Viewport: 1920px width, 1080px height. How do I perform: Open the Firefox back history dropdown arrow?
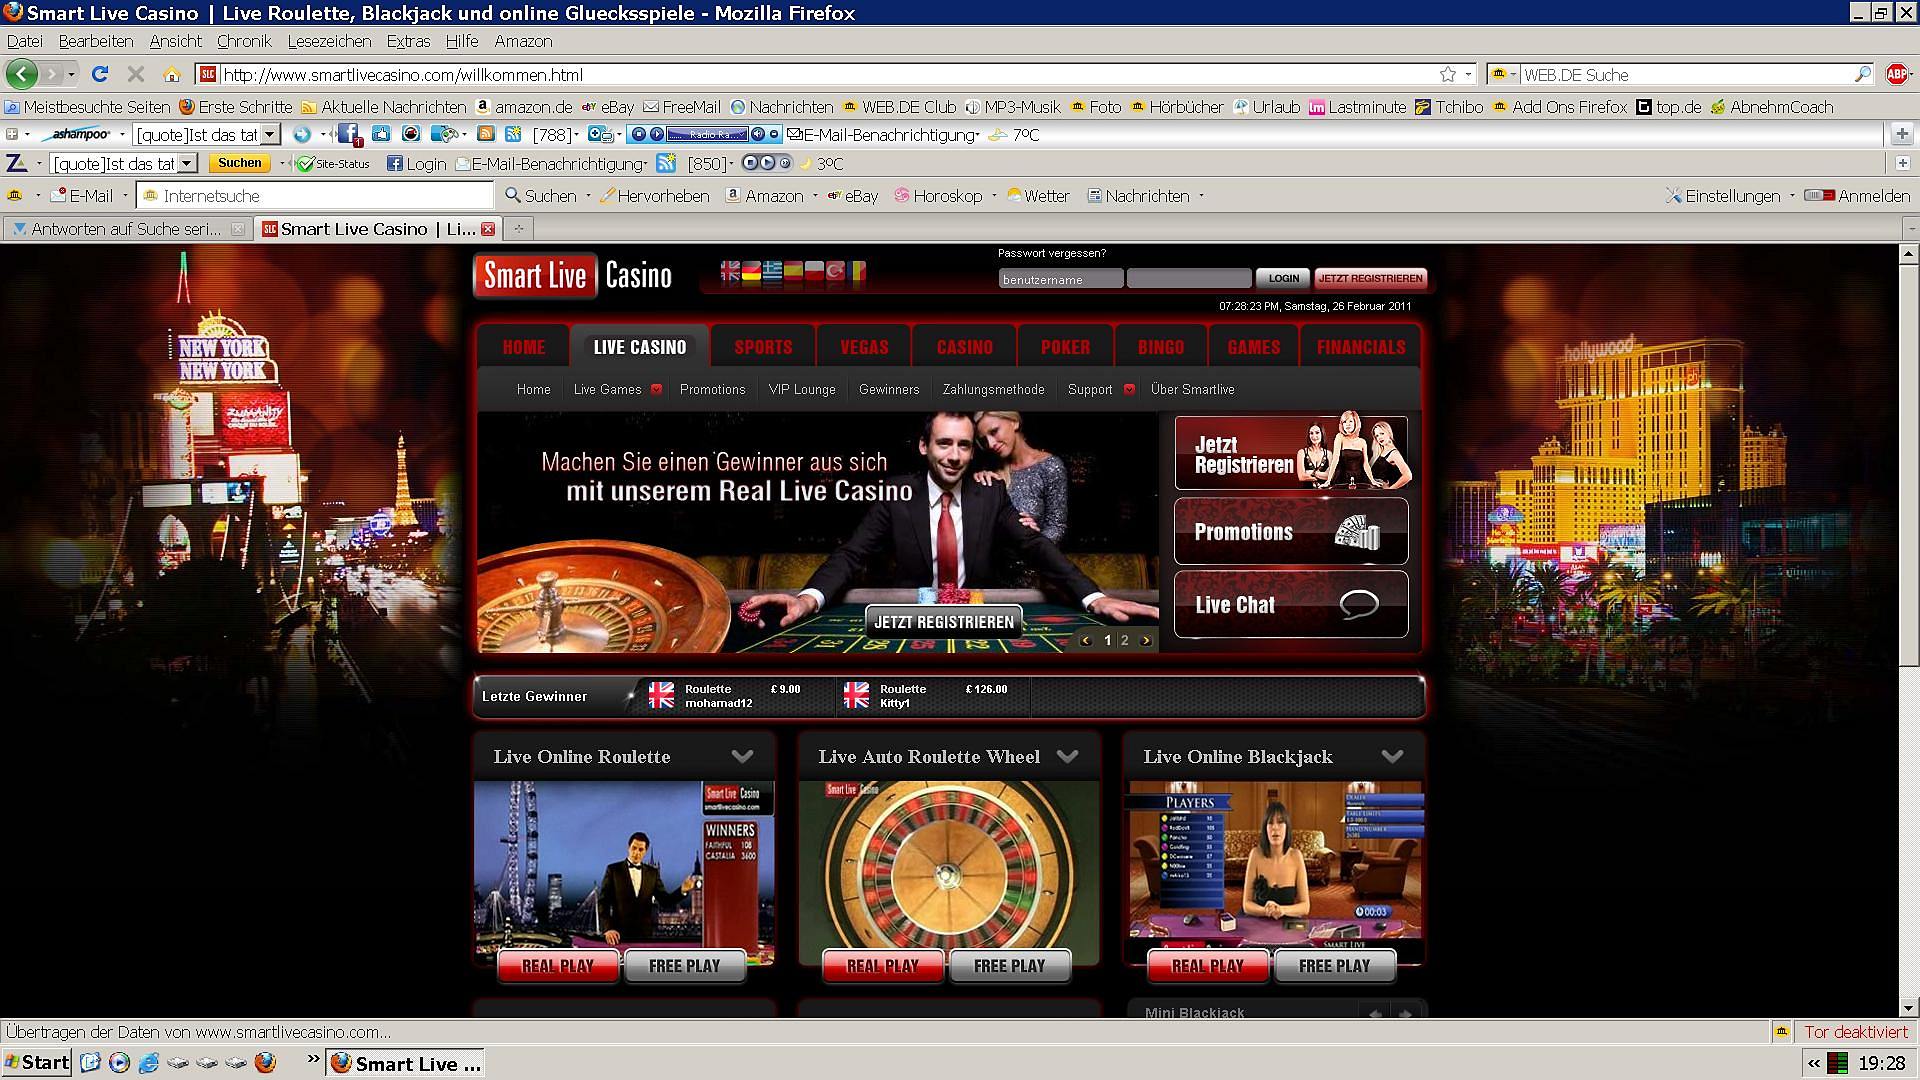(x=71, y=74)
